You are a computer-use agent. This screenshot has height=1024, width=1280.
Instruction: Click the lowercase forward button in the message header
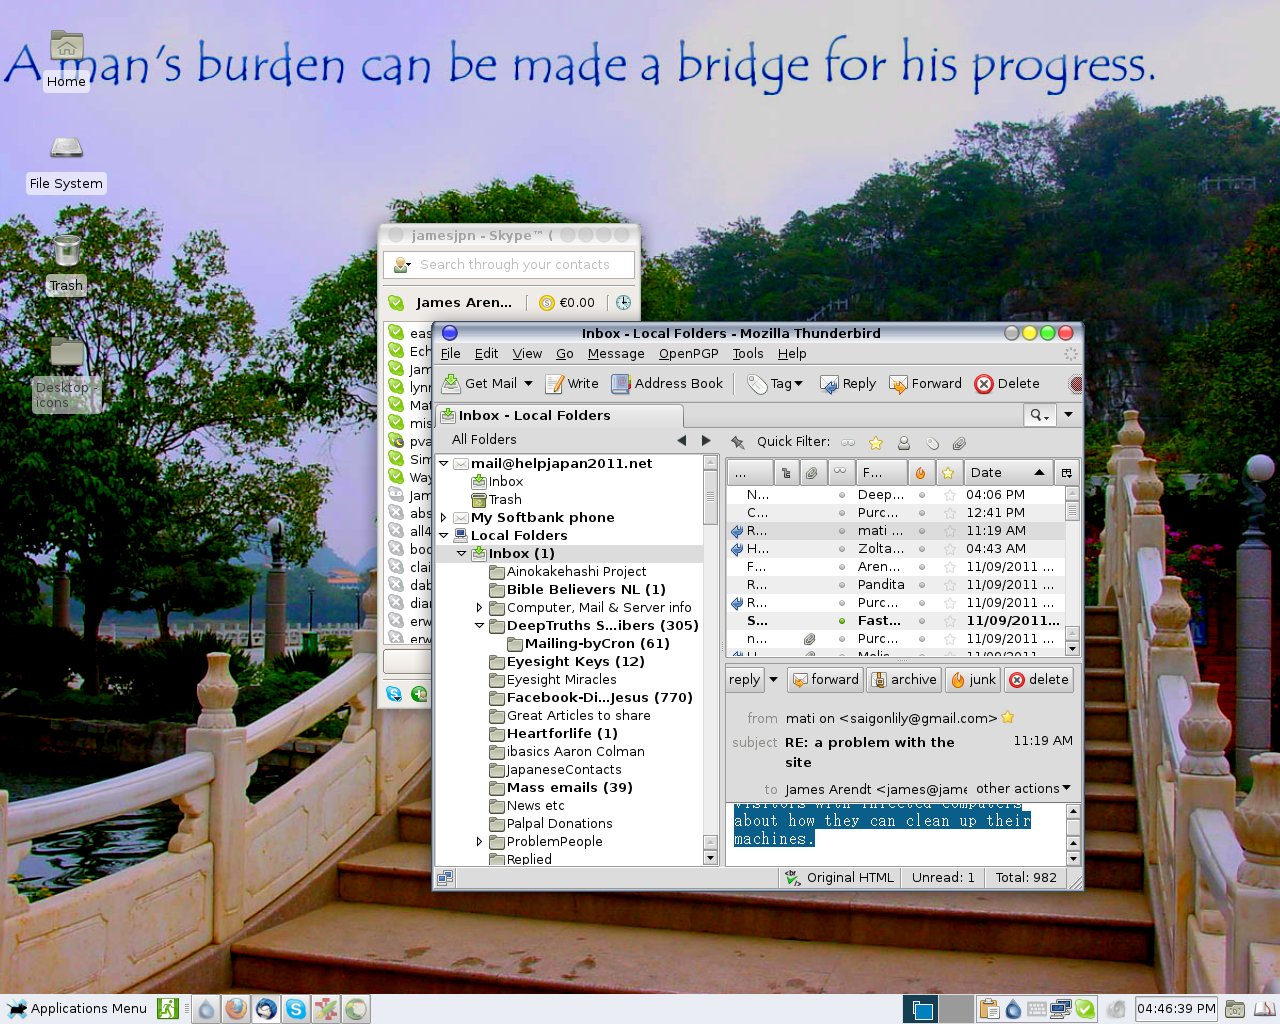(x=825, y=680)
